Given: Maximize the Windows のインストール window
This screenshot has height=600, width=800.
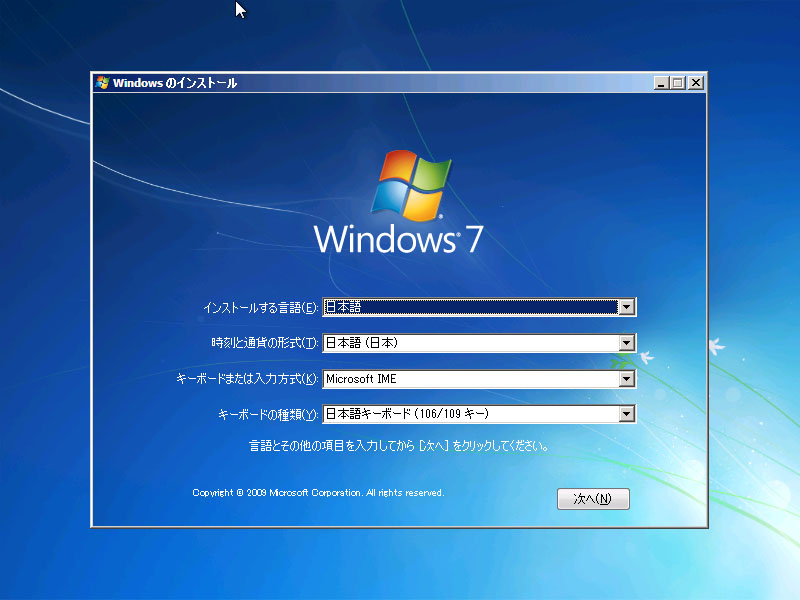Looking at the screenshot, I should pos(677,83).
